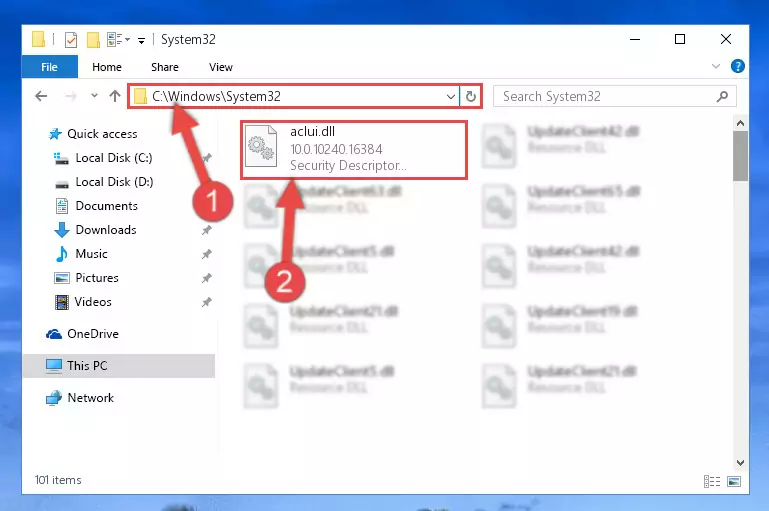The image size is (769, 511).
Task: Open Explorer help (question mark)
Action: [737, 66]
